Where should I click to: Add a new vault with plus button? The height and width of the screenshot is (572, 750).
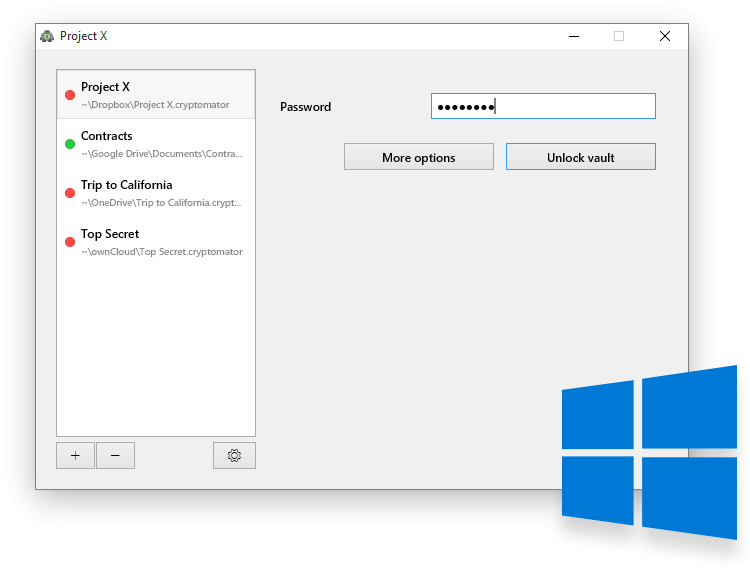[x=75, y=456]
